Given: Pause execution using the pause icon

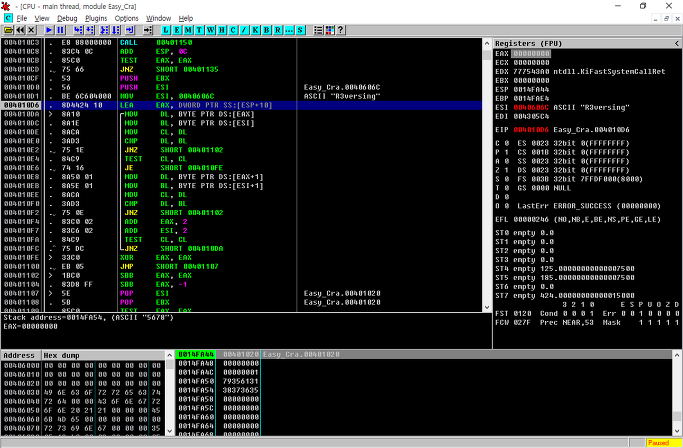Looking at the screenshot, I should coord(60,30).
